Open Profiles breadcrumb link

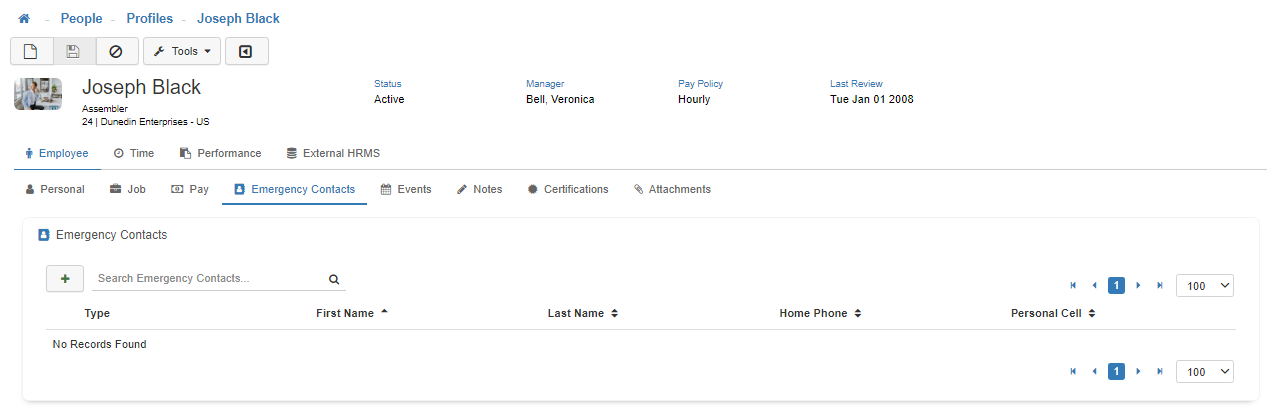click(151, 19)
